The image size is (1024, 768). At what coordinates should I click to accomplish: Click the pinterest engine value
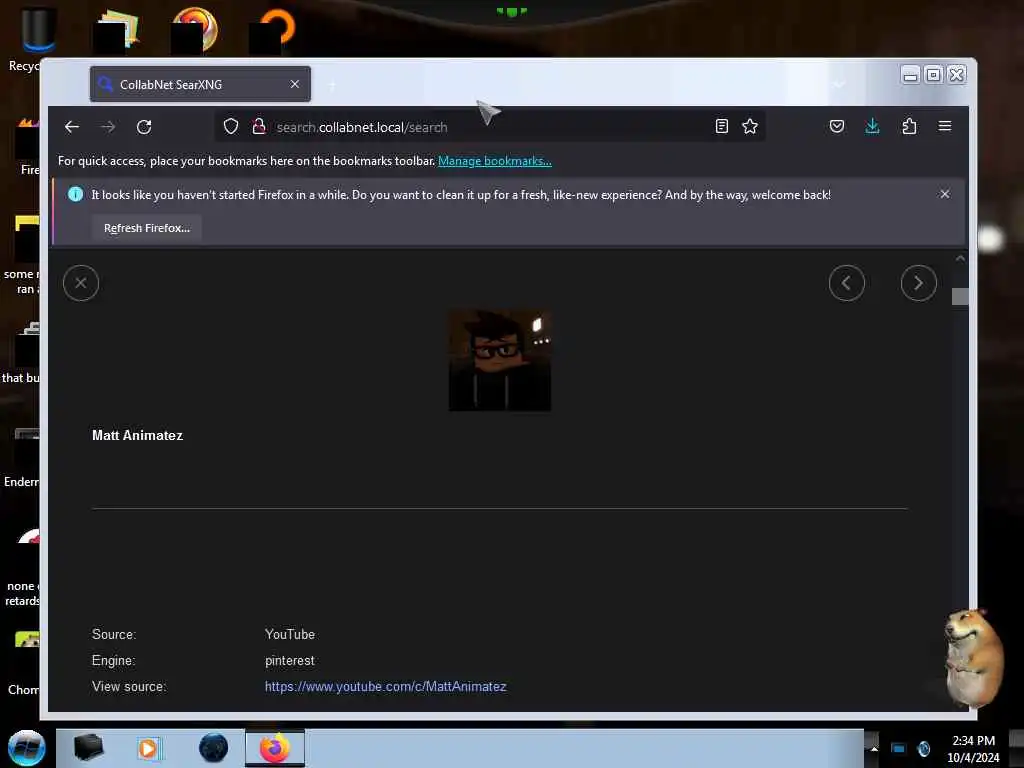[x=290, y=660]
